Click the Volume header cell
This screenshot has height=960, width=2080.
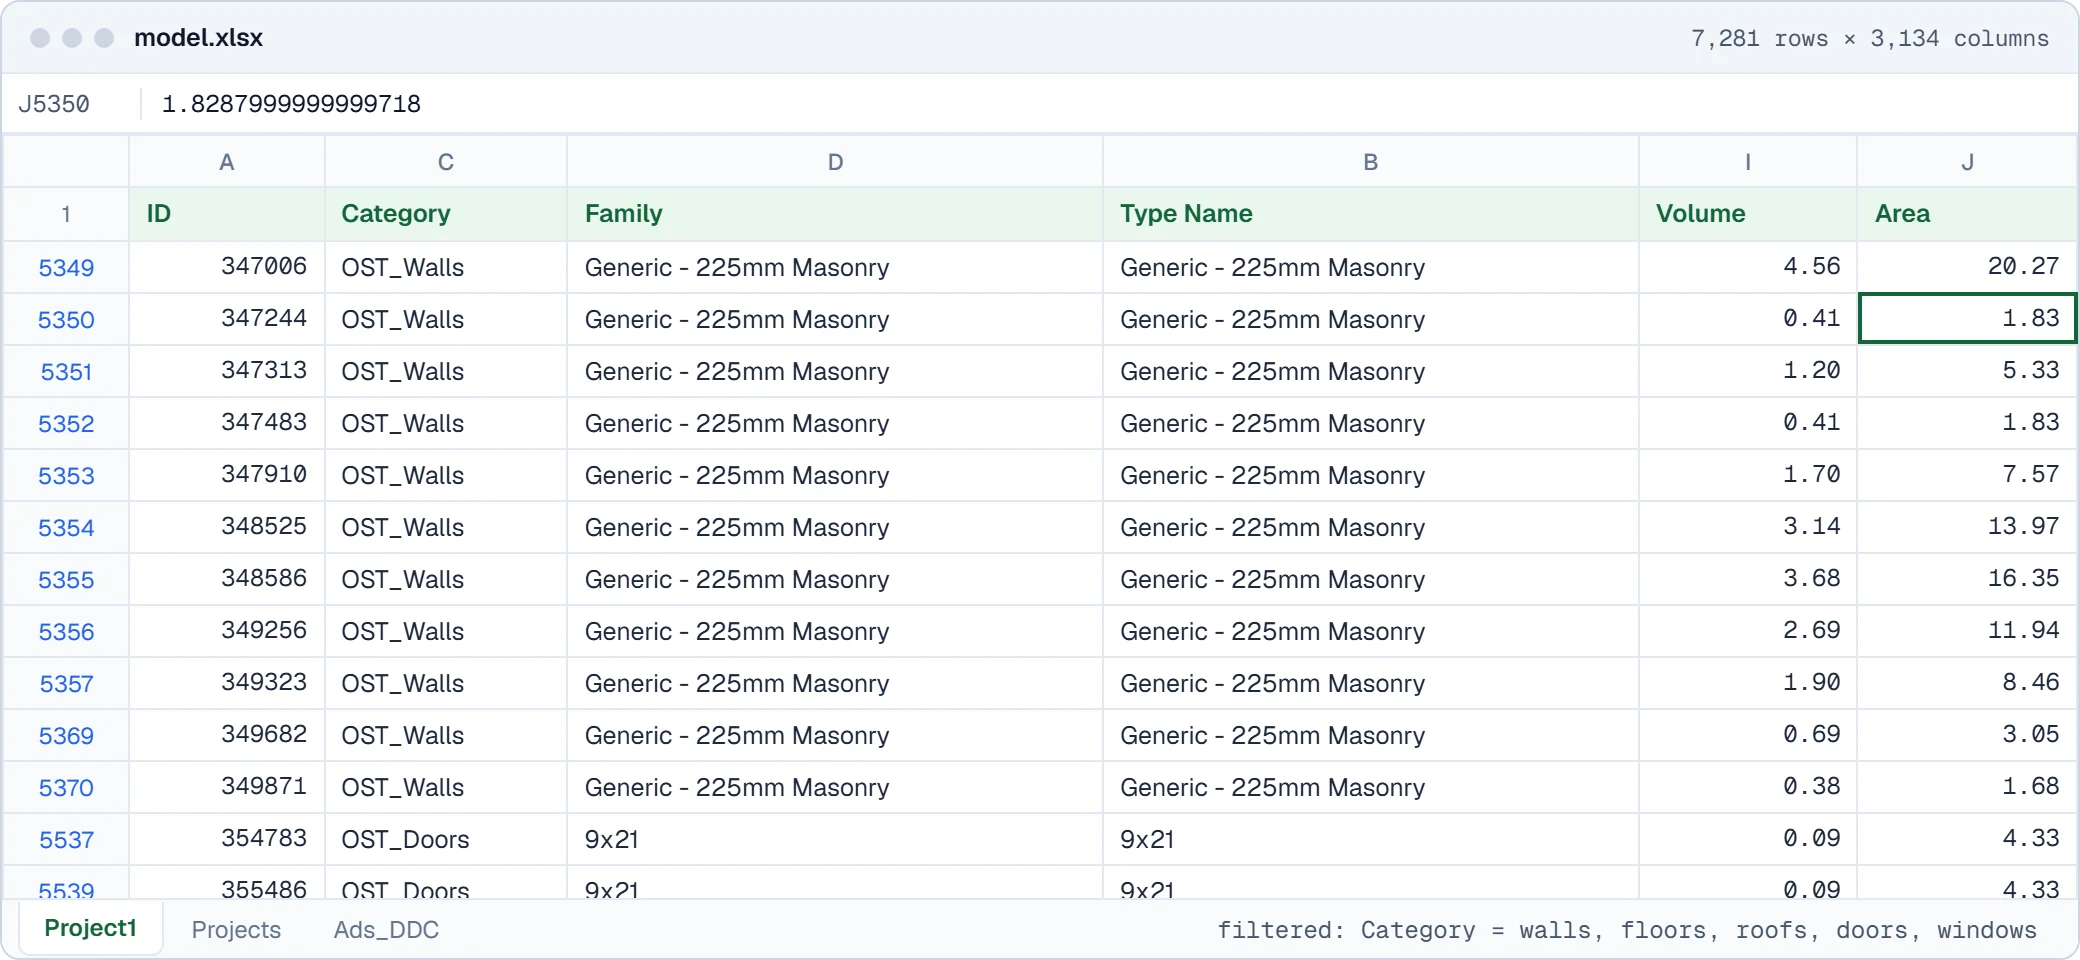coord(1748,214)
